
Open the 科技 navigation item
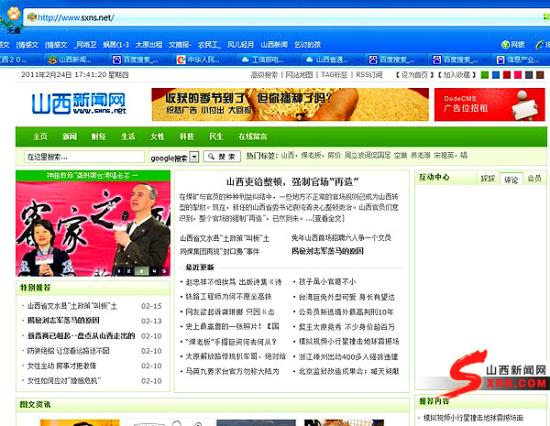click(x=187, y=137)
